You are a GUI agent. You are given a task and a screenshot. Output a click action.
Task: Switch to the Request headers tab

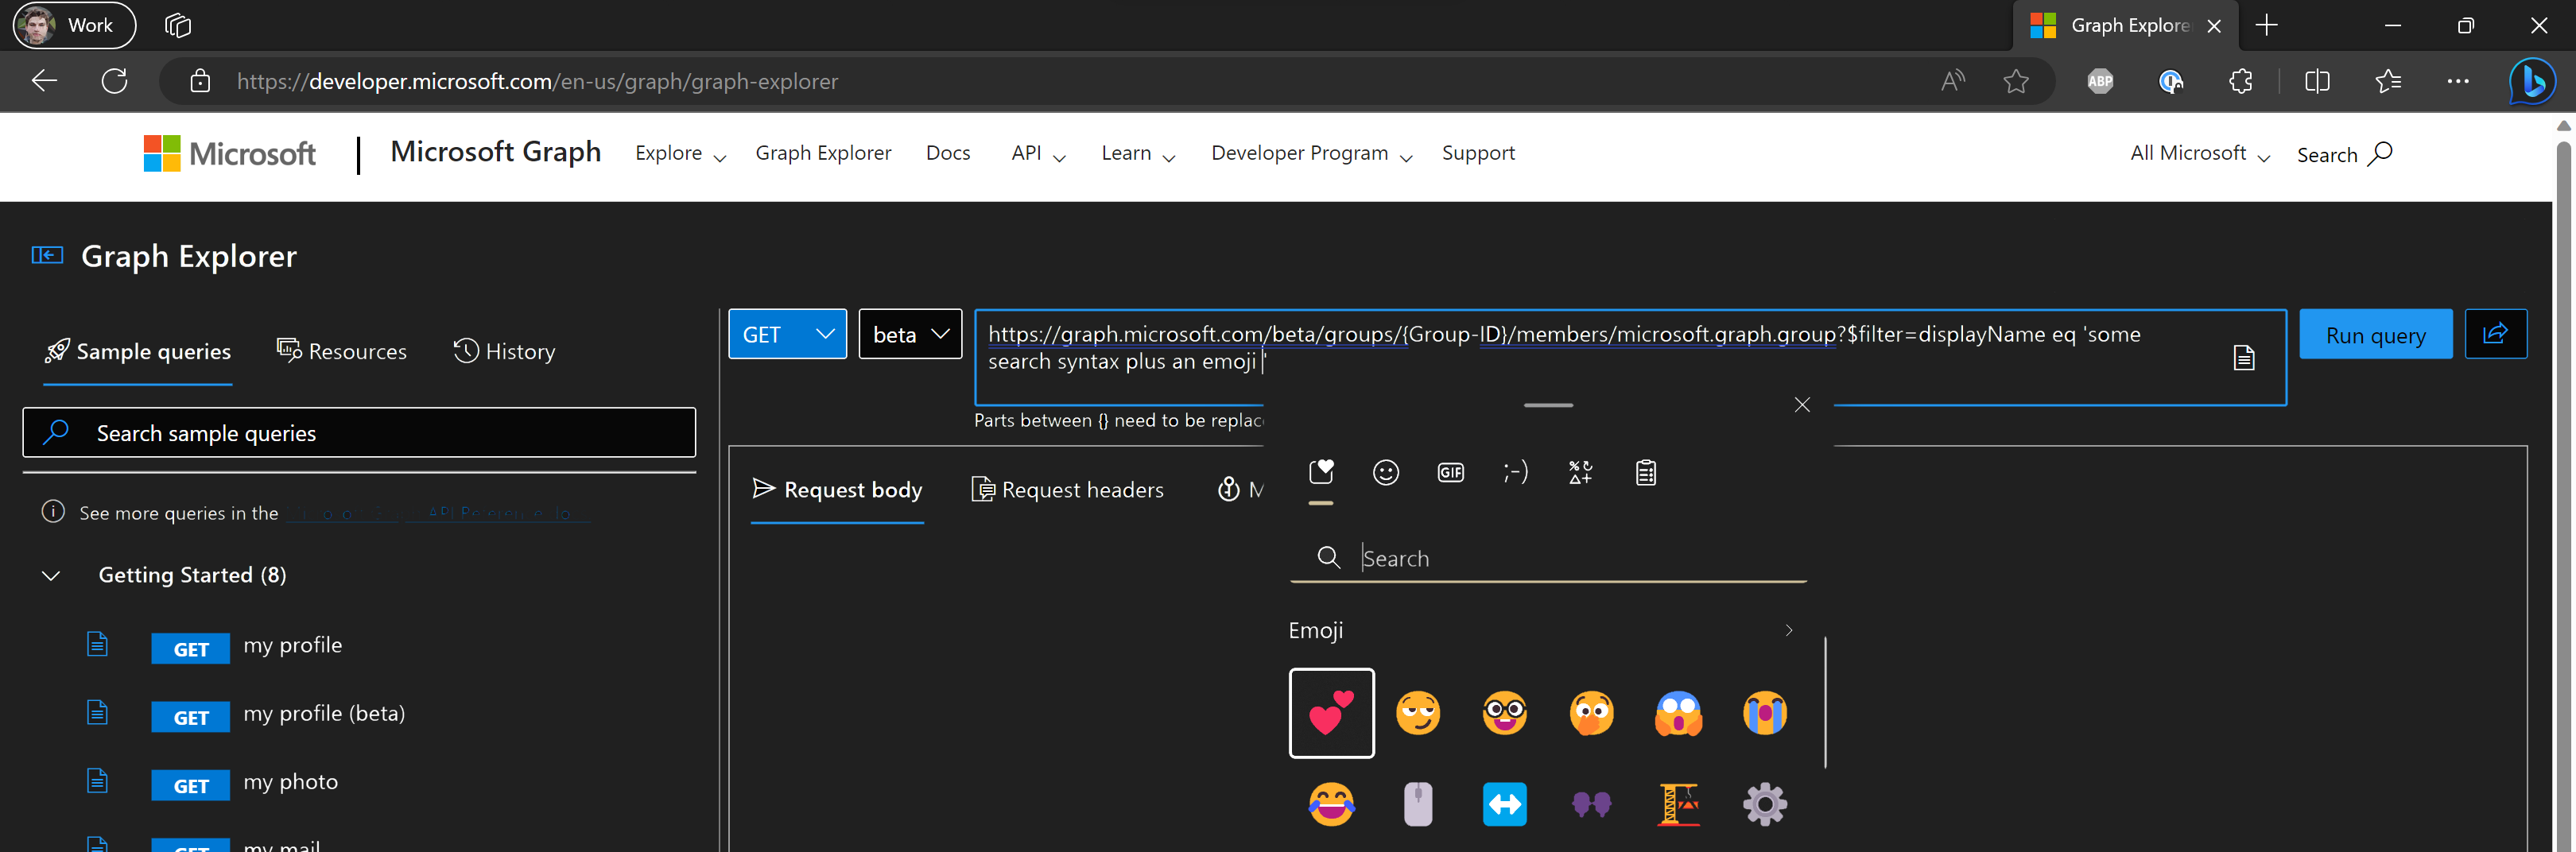click(1067, 489)
